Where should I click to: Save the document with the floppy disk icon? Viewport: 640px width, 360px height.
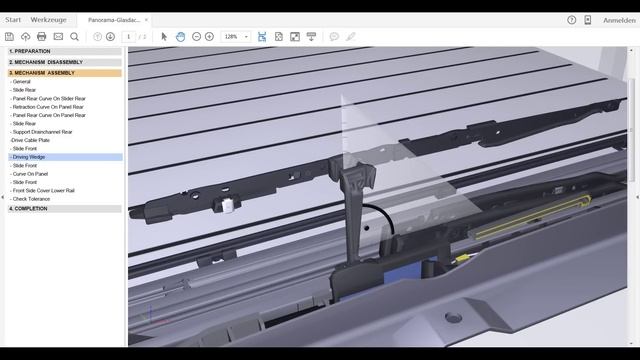[9, 37]
